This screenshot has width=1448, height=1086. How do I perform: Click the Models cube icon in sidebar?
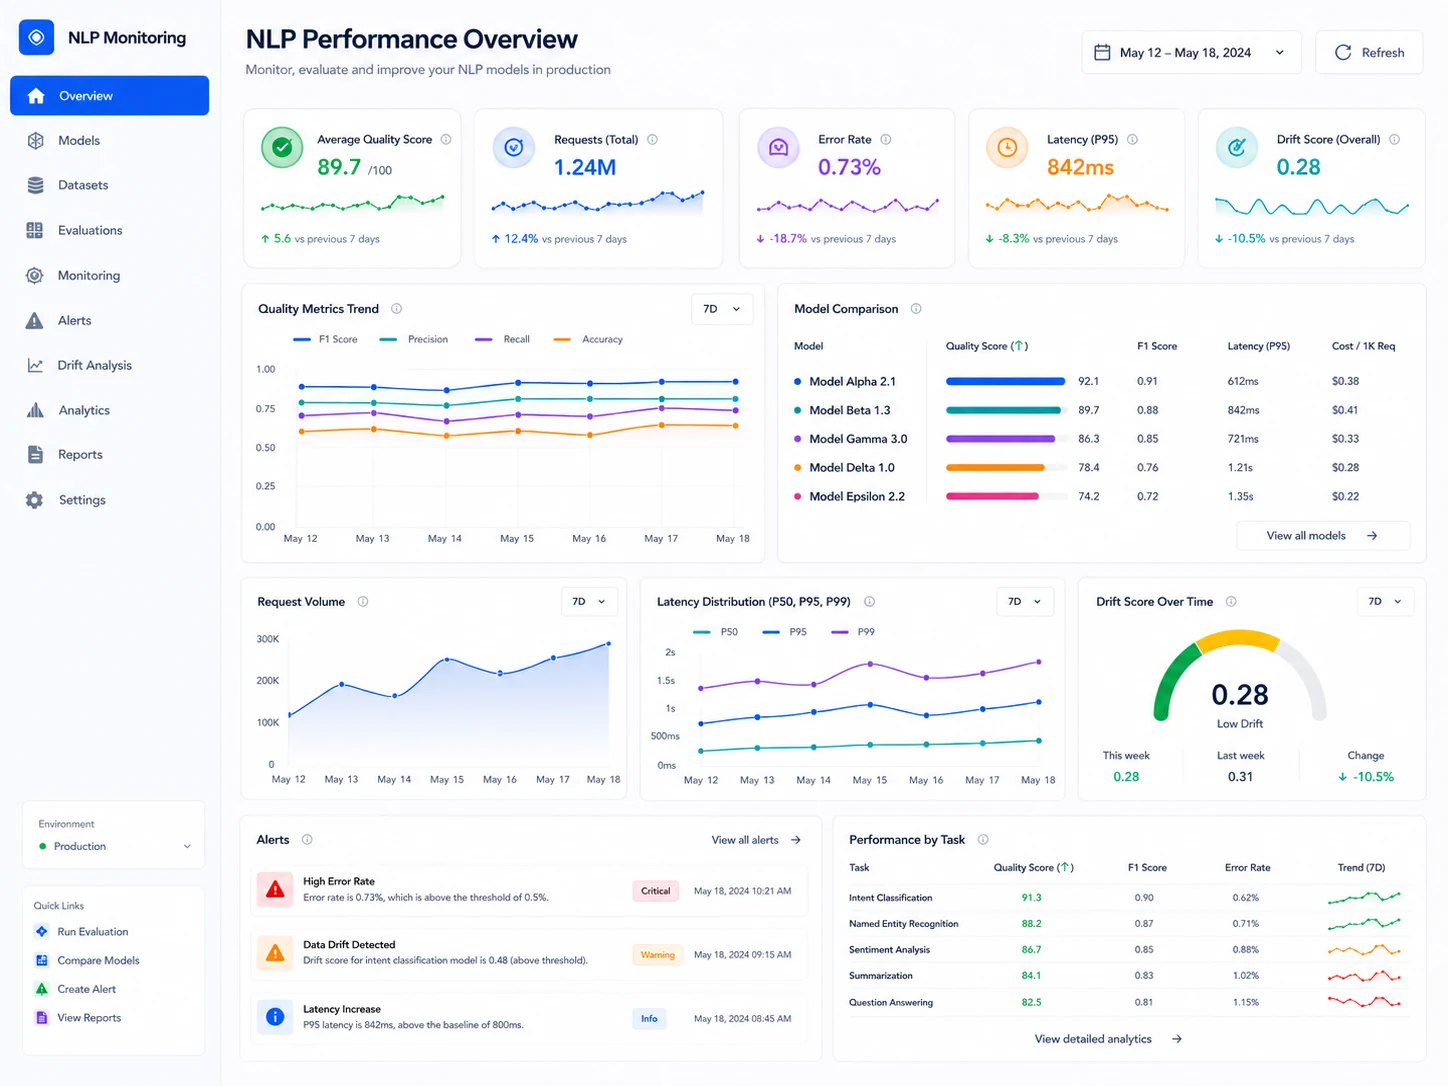[35, 141]
